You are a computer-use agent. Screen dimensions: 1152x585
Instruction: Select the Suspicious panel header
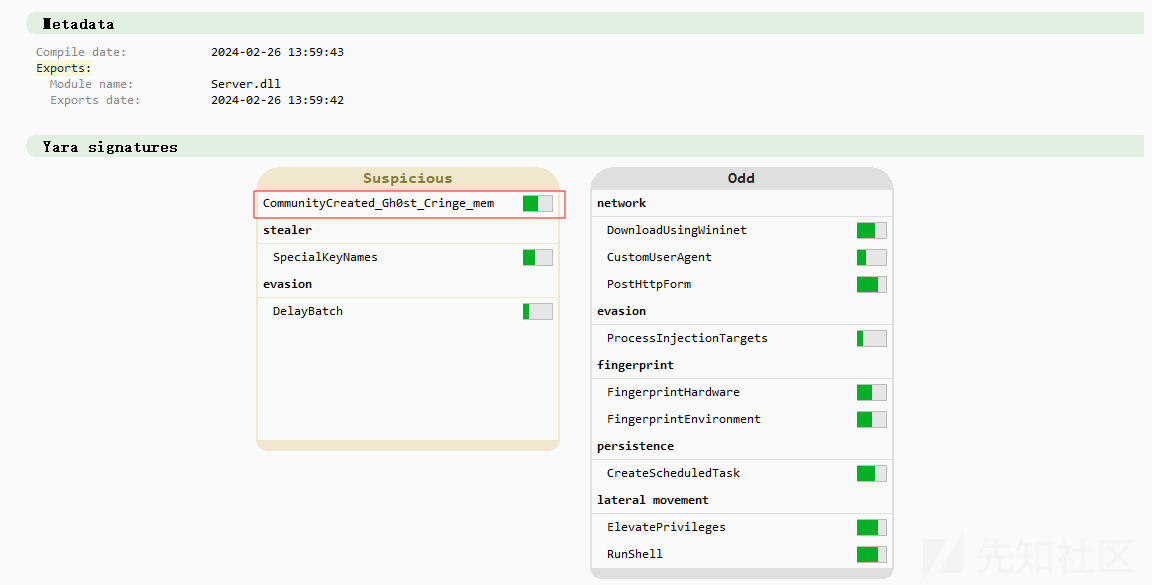coord(408,179)
